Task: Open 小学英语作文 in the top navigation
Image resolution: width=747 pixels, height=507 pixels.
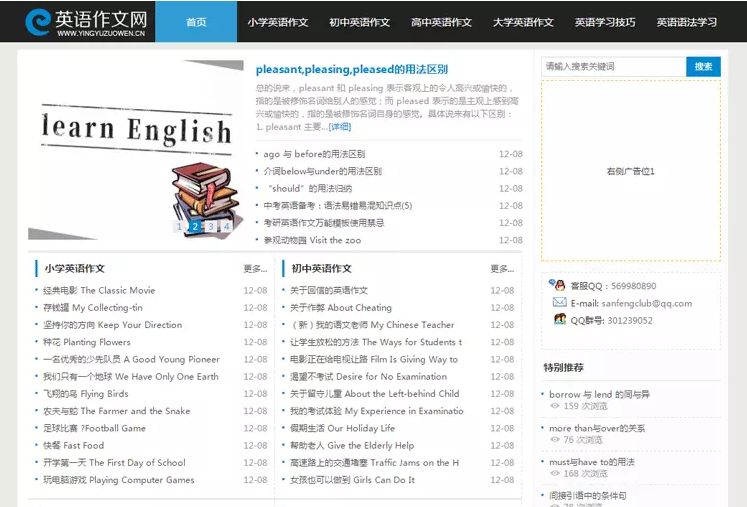Action: coord(278,22)
